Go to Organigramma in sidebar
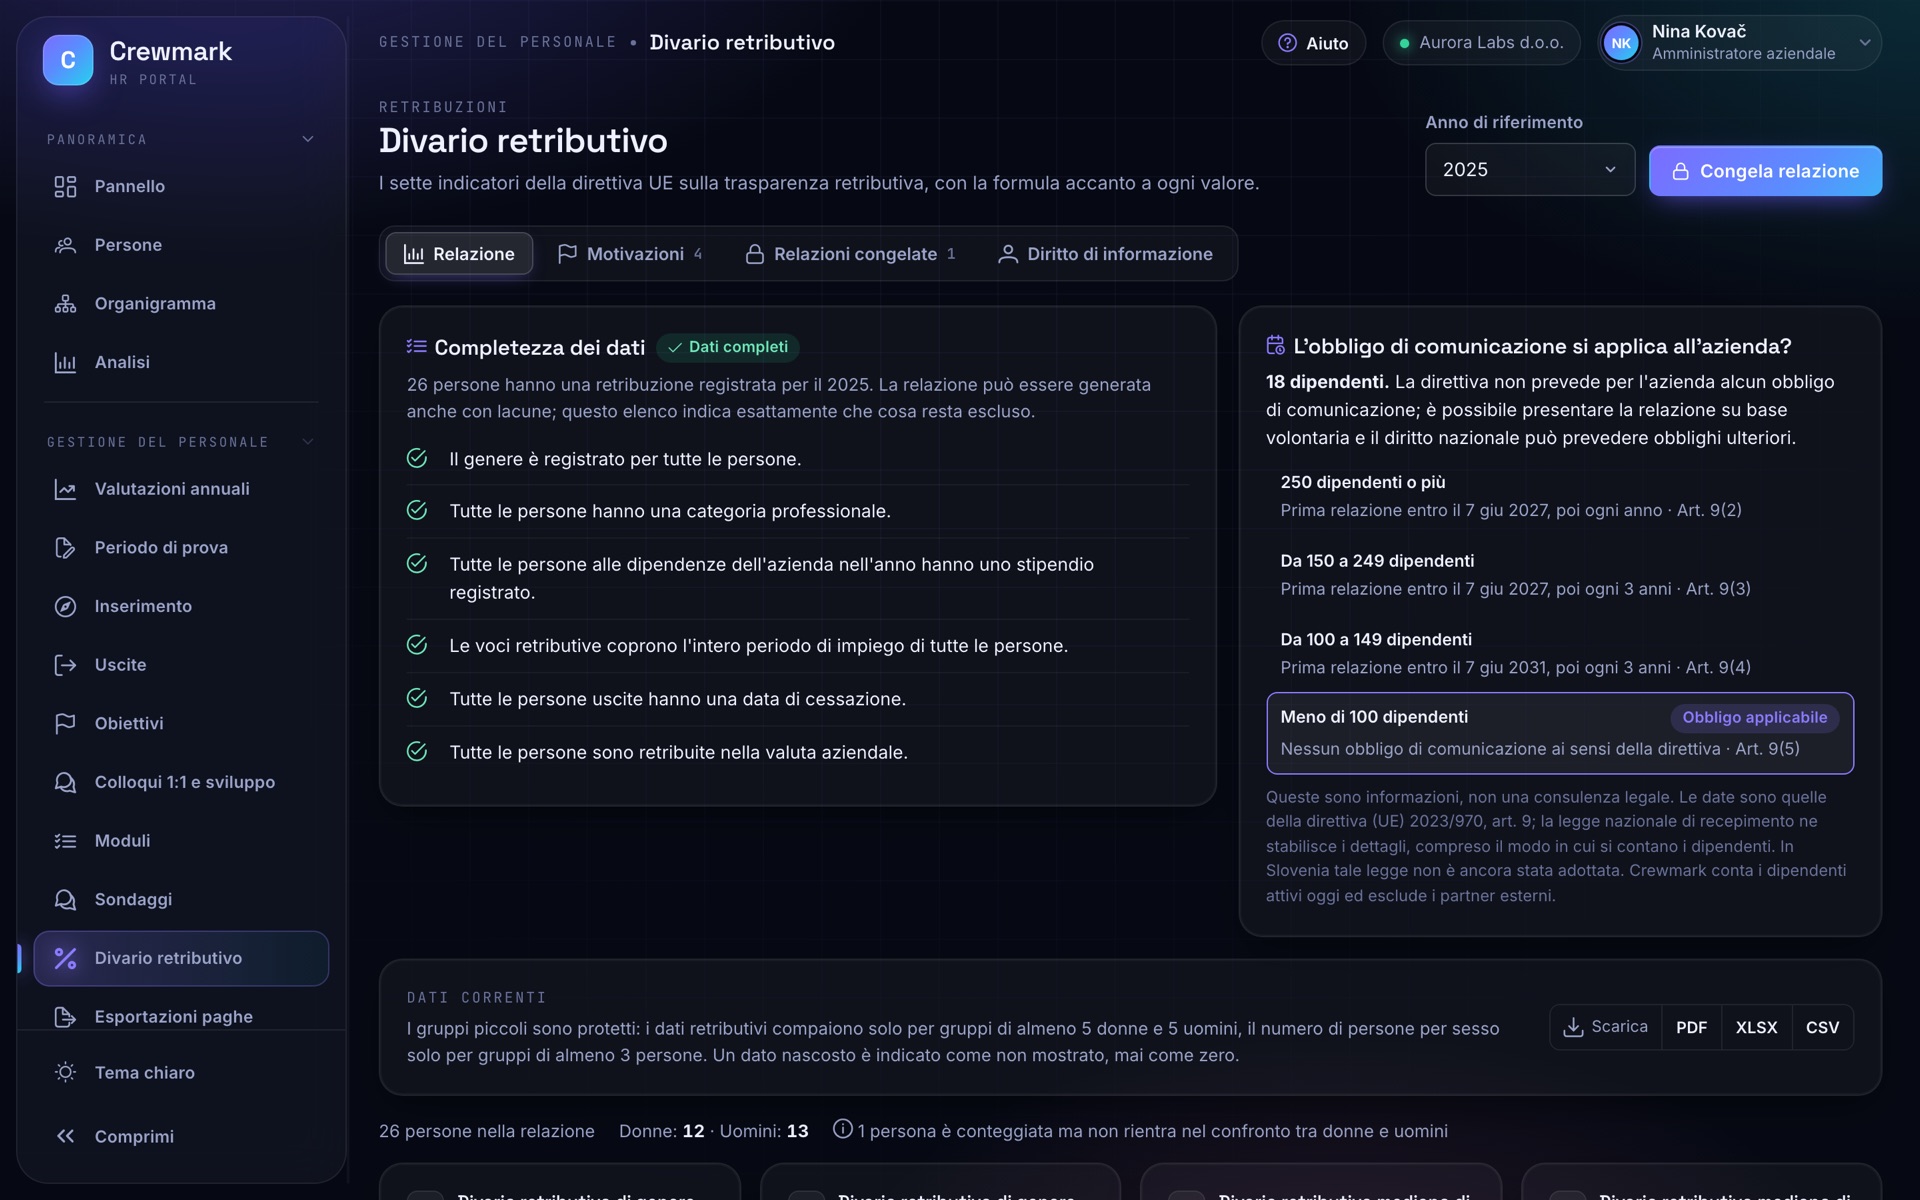Image resolution: width=1920 pixels, height=1200 pixels. pyautogui.click(x=181, y=304)
